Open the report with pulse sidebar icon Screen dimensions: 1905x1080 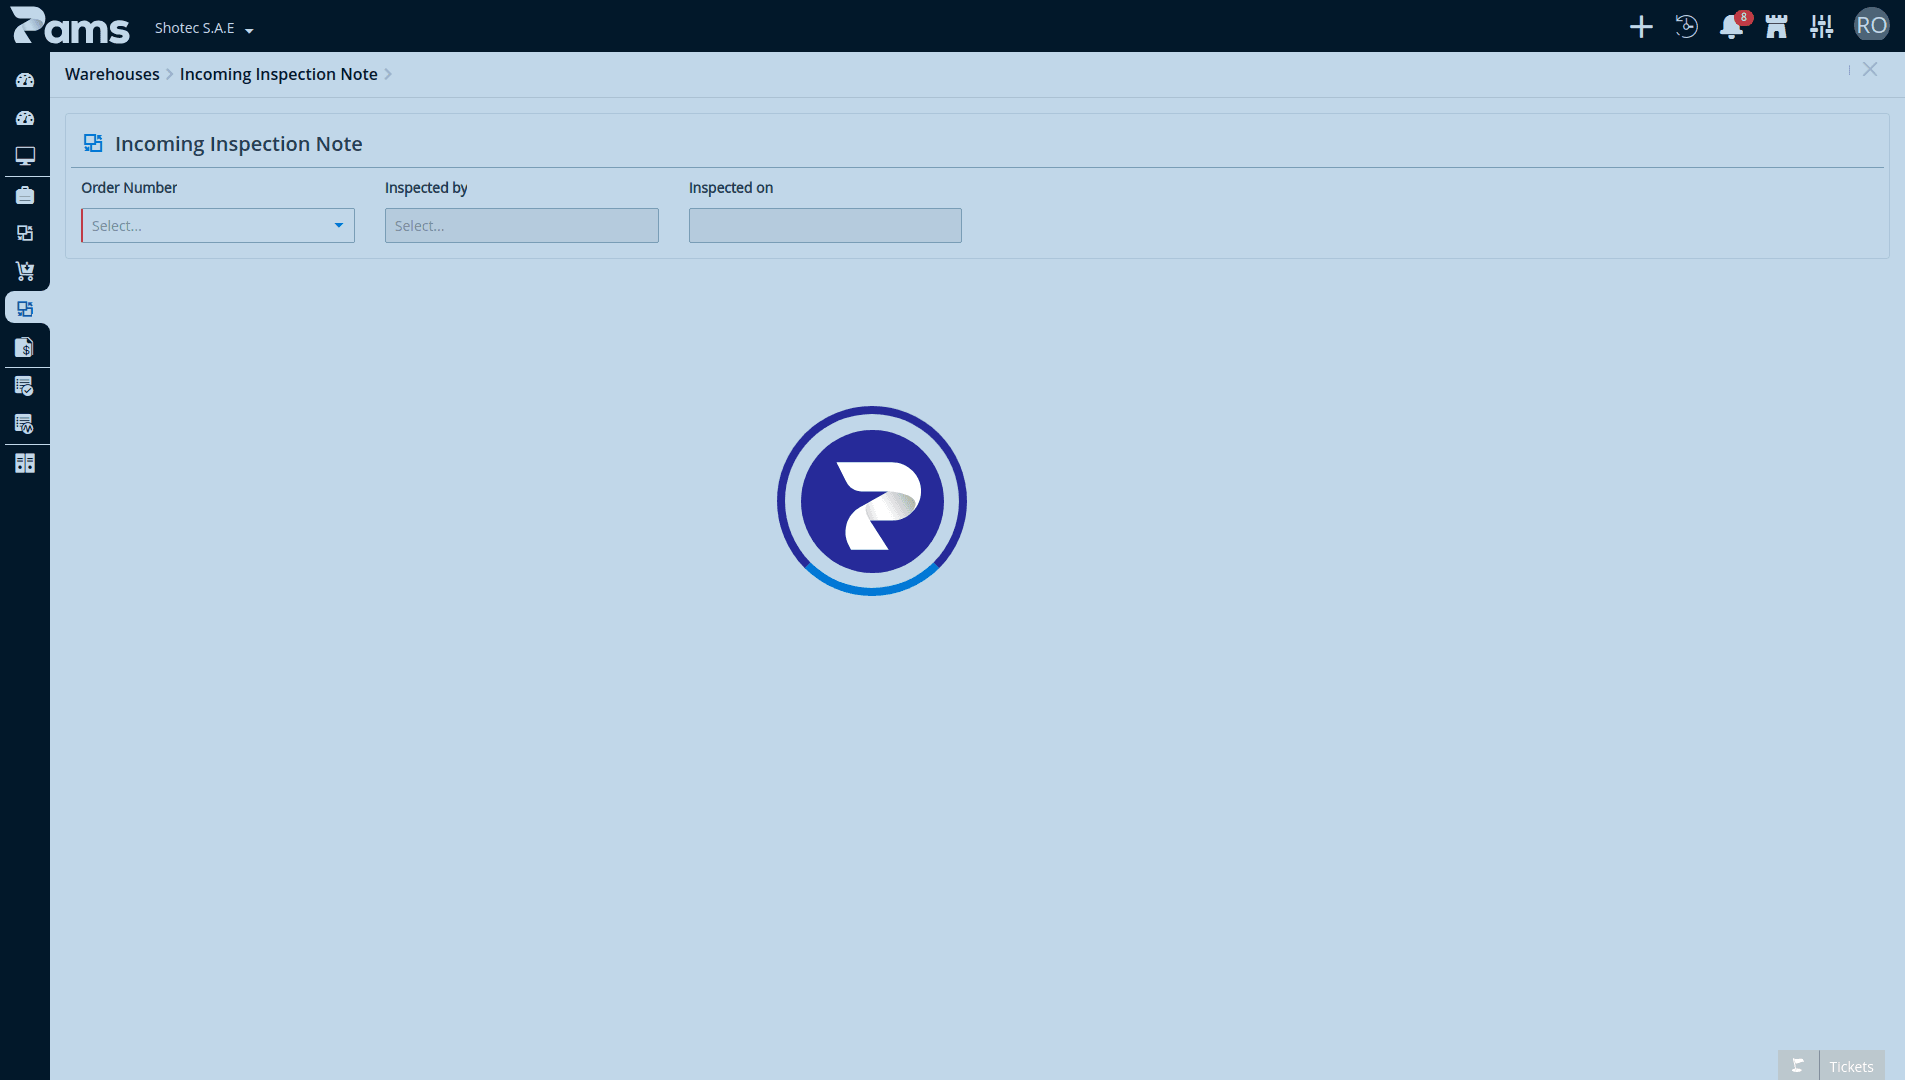25,424
